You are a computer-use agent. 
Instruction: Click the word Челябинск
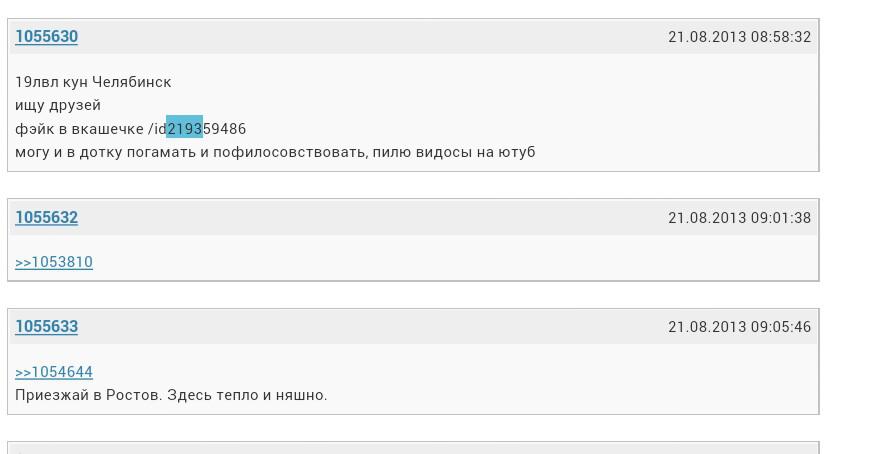(x=131, y=82)
